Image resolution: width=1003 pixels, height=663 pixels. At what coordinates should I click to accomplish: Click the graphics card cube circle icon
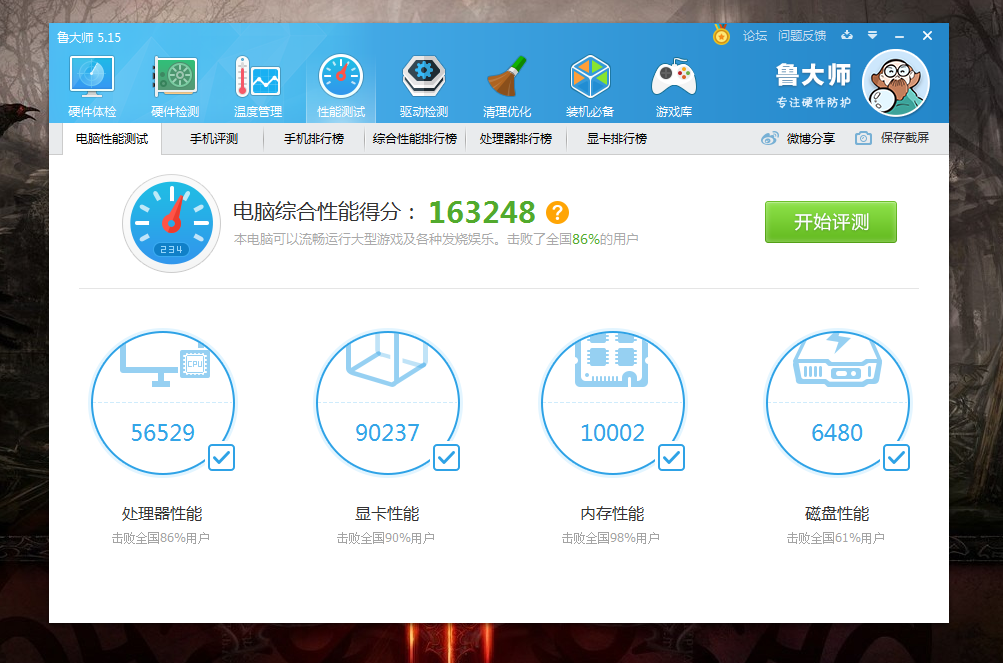click(387, 360)
